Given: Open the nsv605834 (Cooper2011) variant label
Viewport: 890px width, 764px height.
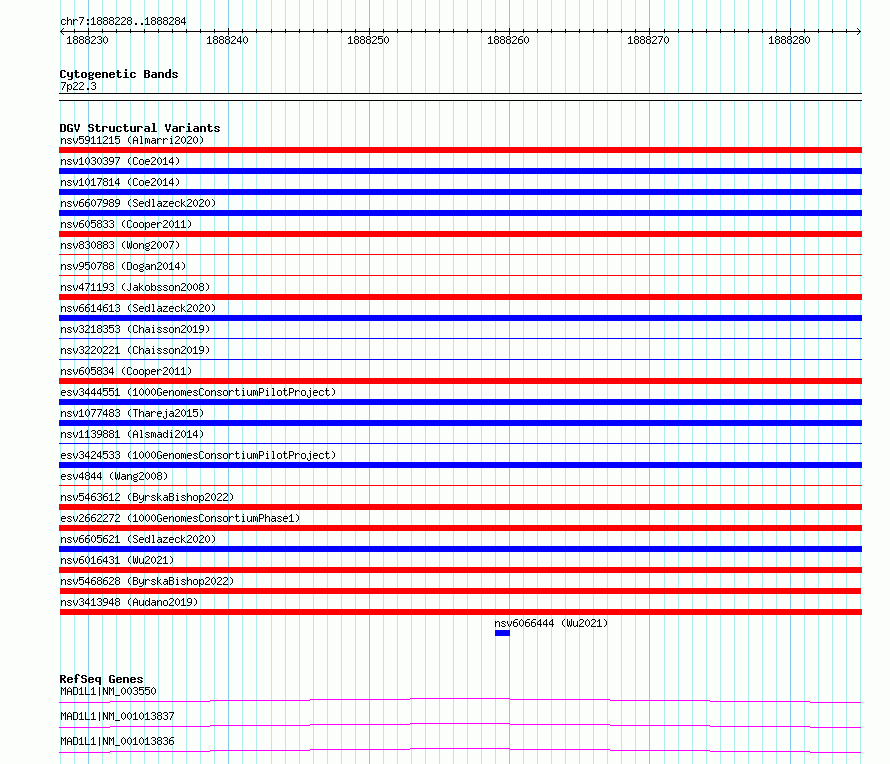Looking at the screenshot, I should coord(126,371).
